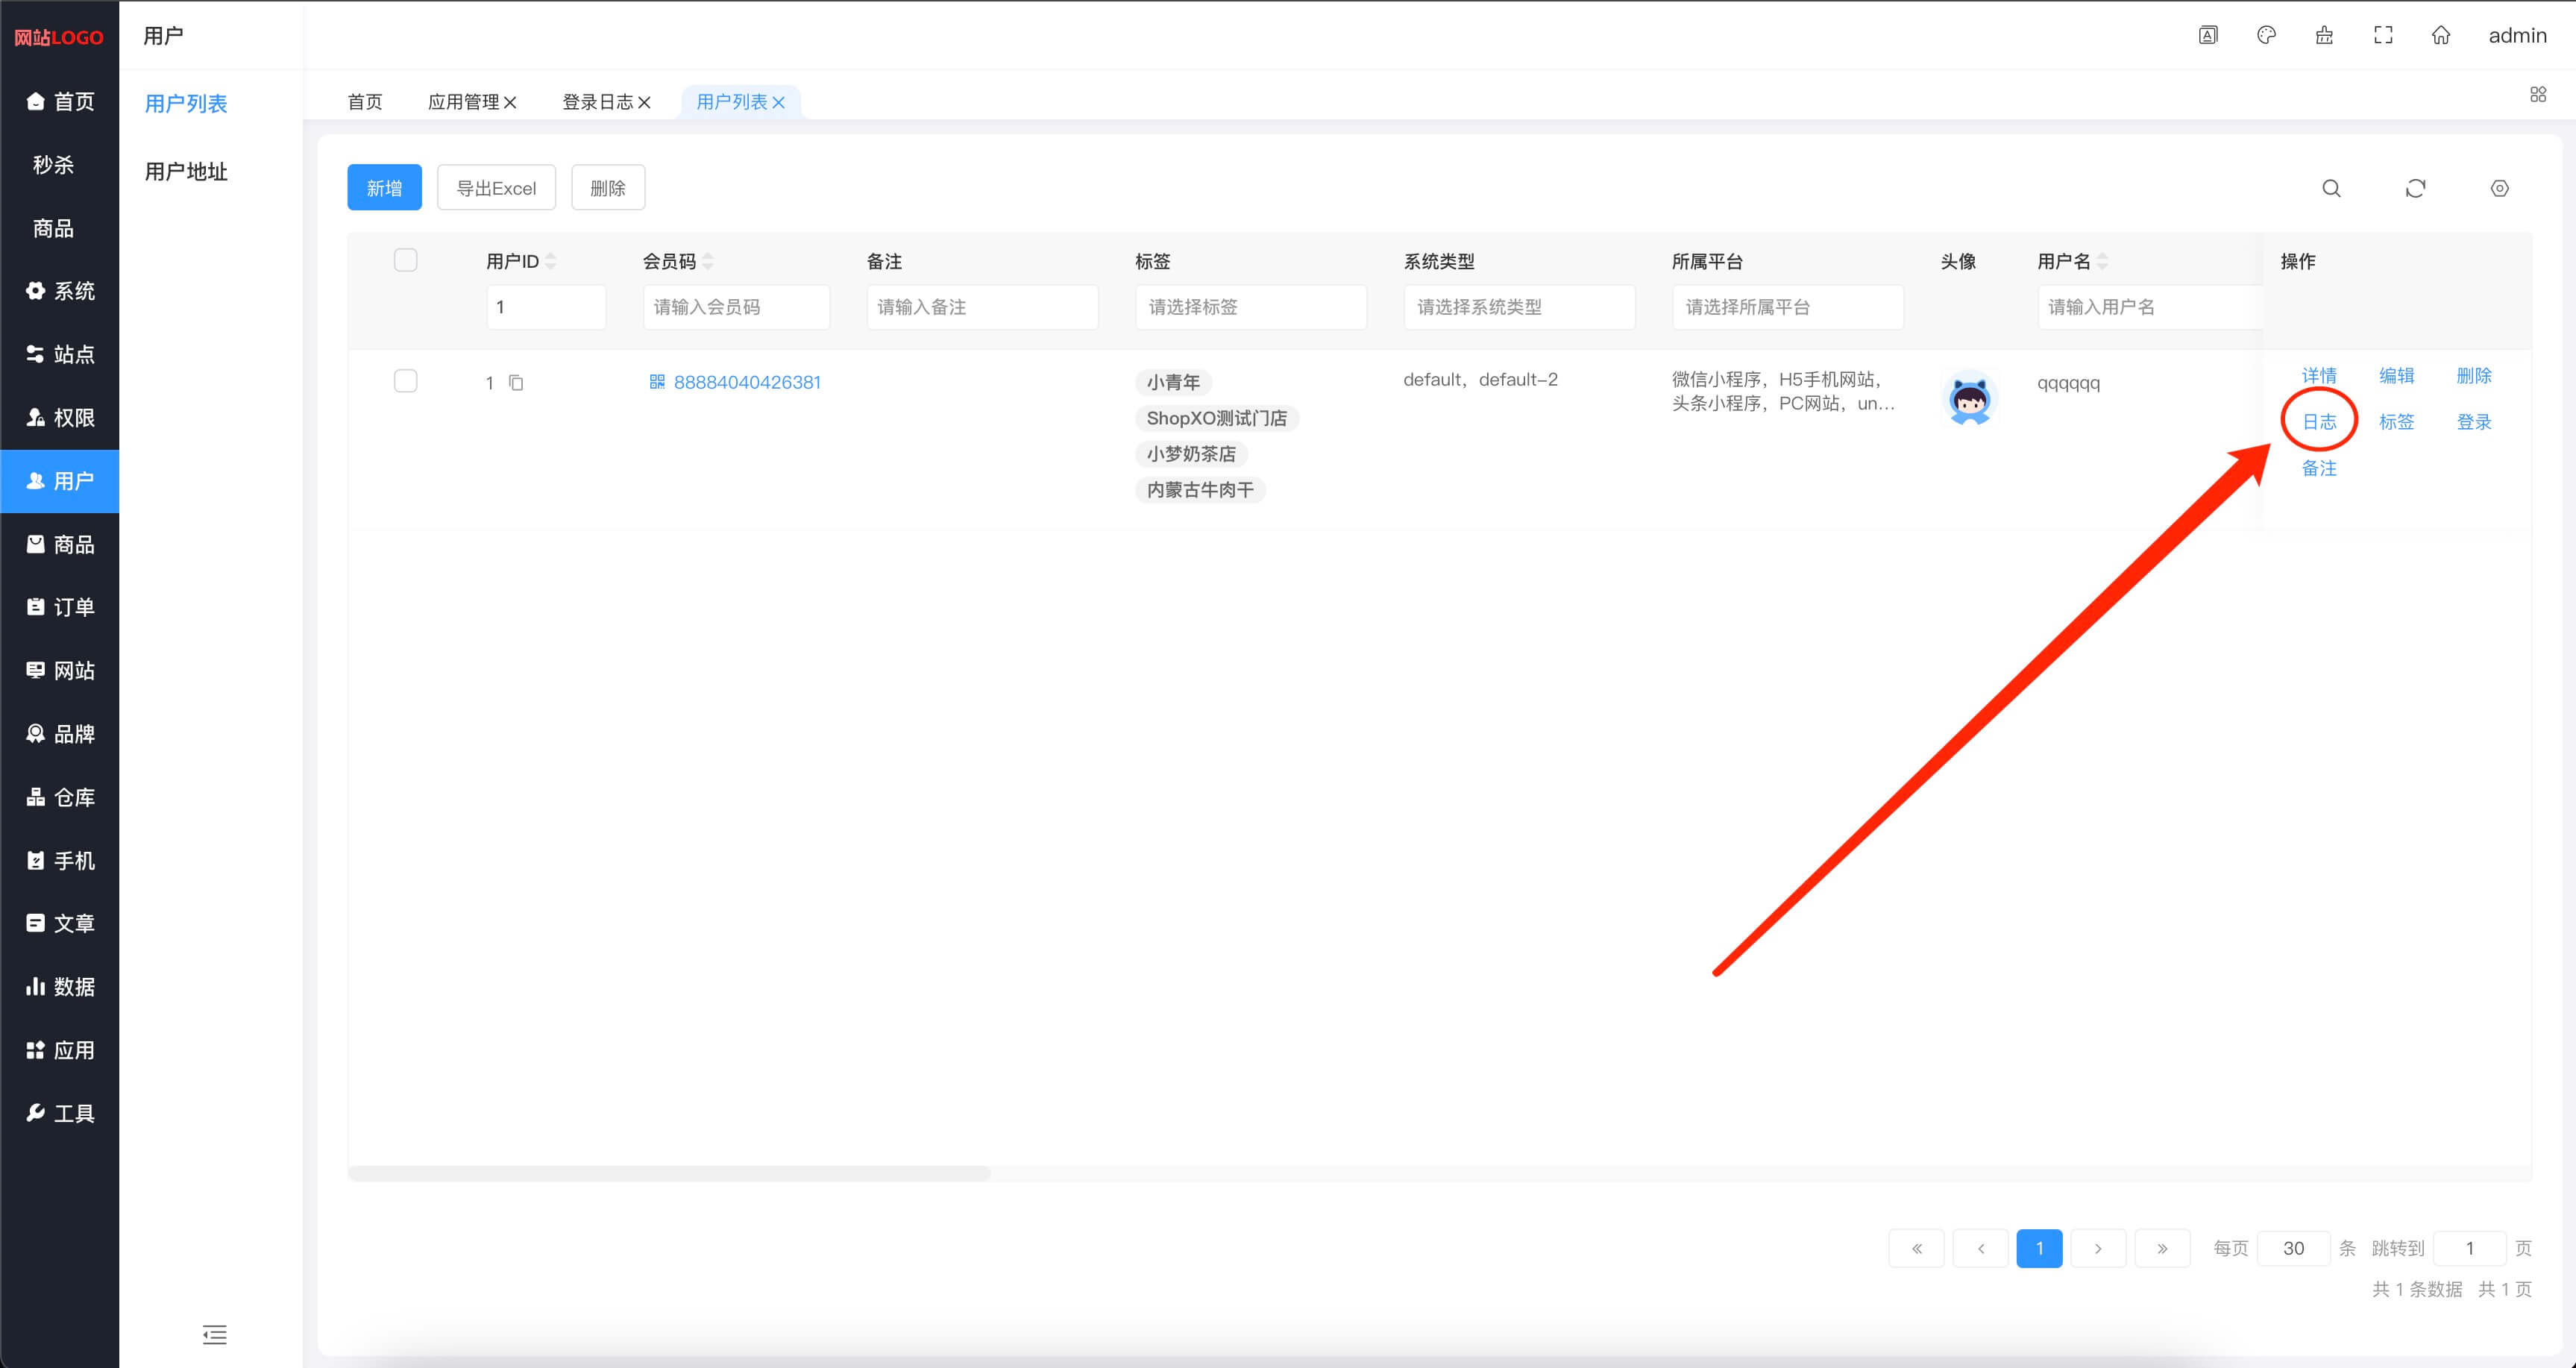The height and width of the screenshot is (1368, 2576).
Task: Click the horizontal table scrollbar
Action: click(x=669, y=1172)
